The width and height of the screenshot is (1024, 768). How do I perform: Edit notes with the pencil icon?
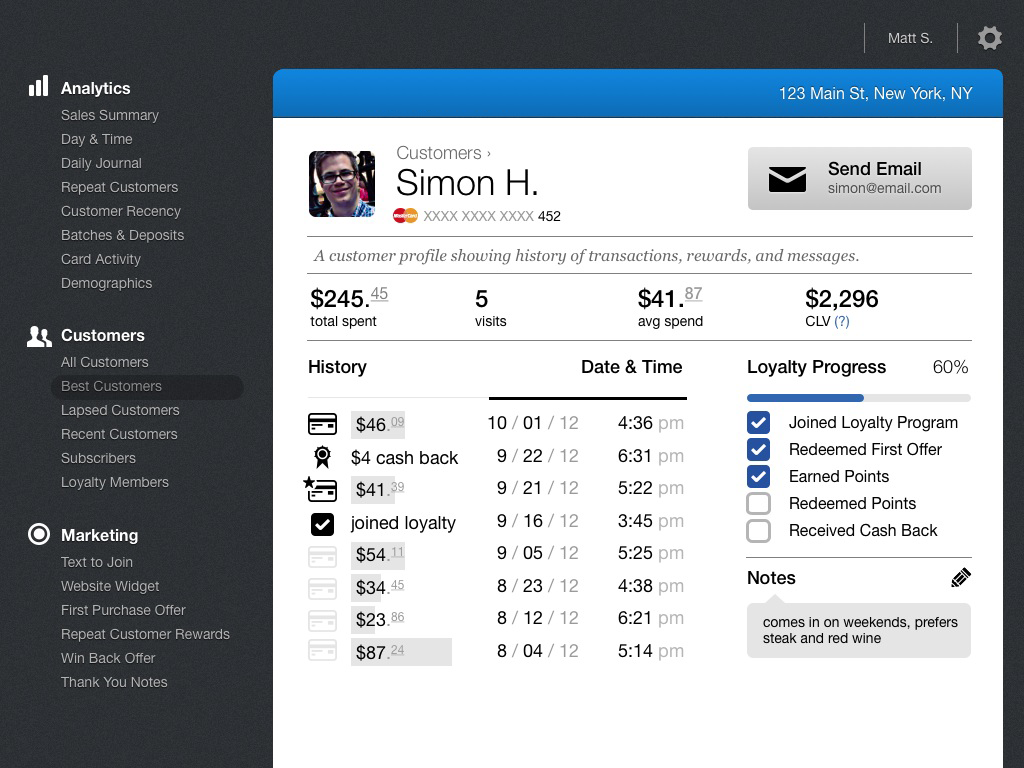961,577
